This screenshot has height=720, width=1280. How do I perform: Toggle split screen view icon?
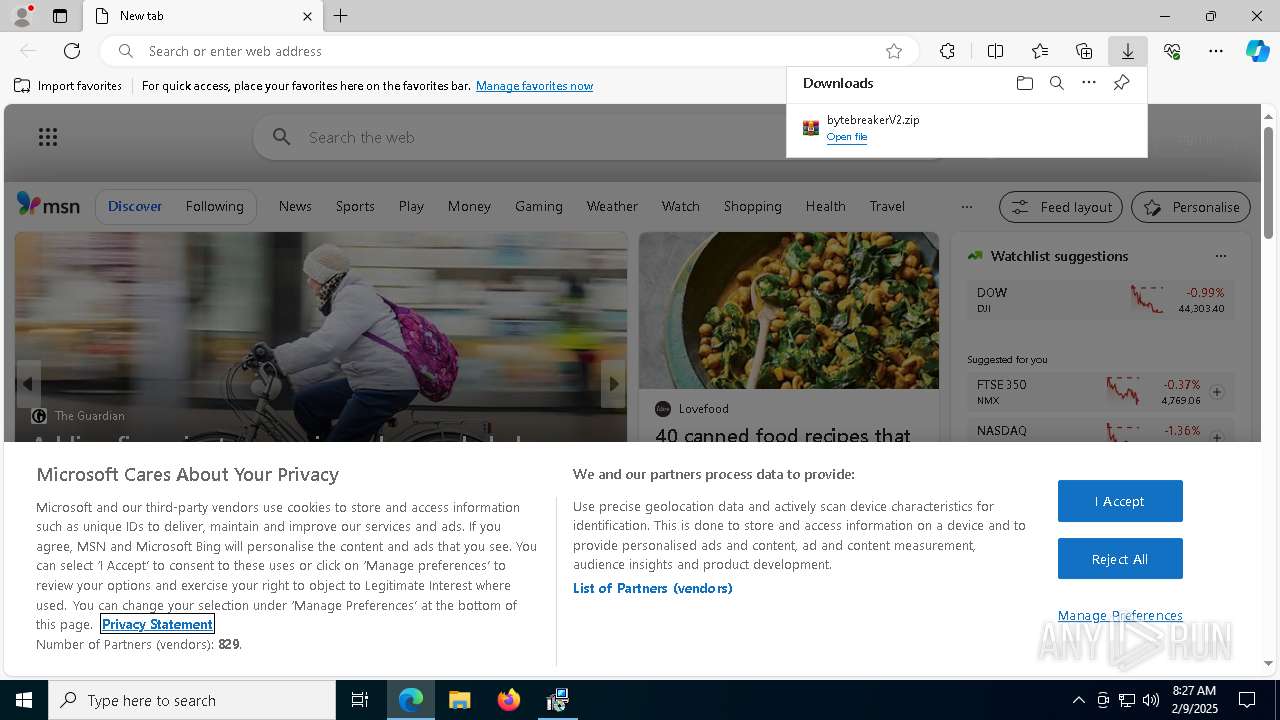(995, 51)
